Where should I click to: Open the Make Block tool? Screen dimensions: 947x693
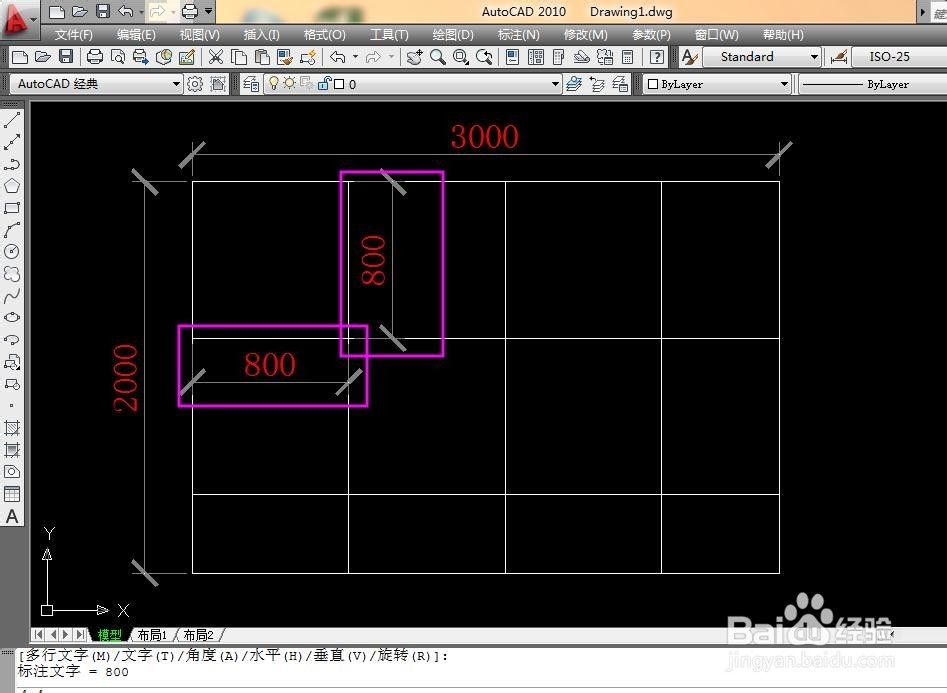pyautogui.click(x=12, y=384)
